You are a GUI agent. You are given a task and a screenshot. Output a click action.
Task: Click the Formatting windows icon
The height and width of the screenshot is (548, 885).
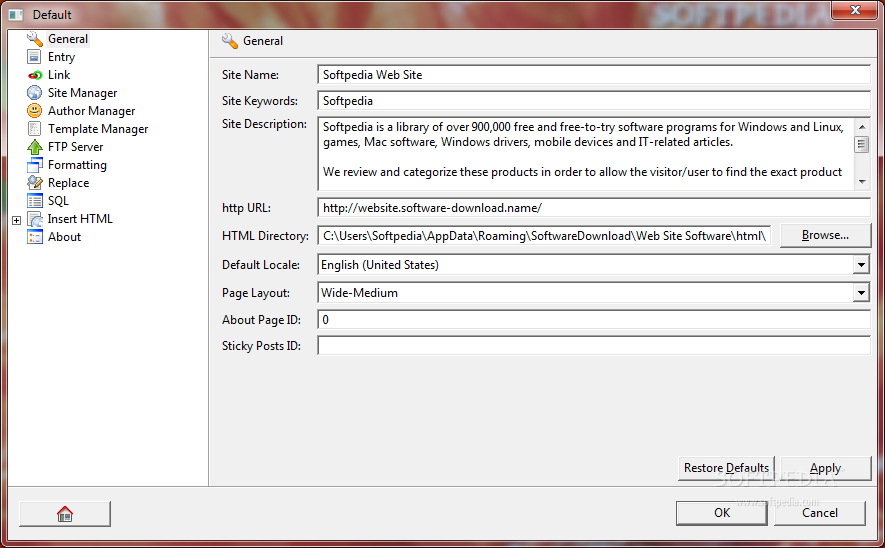click(x=34, y=165)
